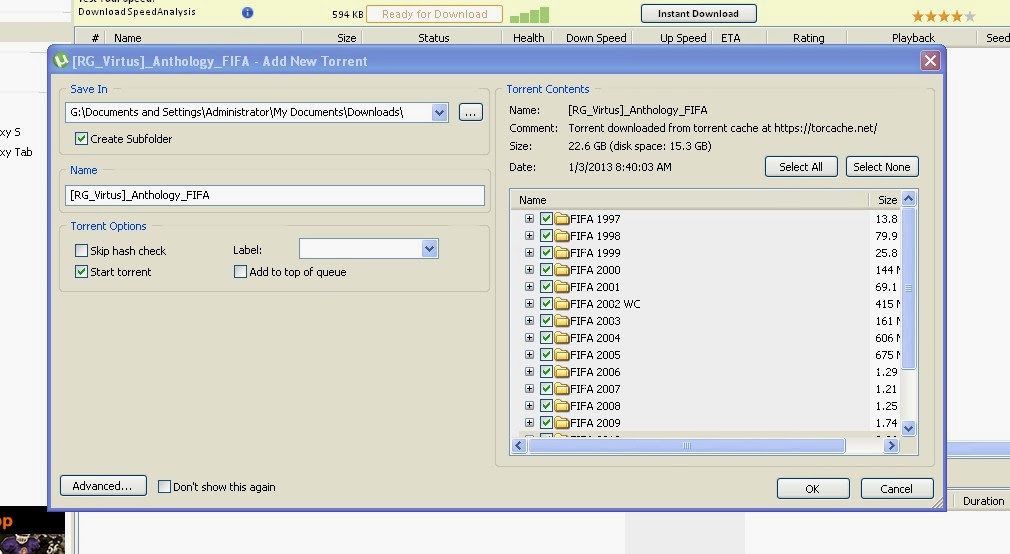Click the Cancel button
The image size is (1010, 554).
tap(897, 489)
